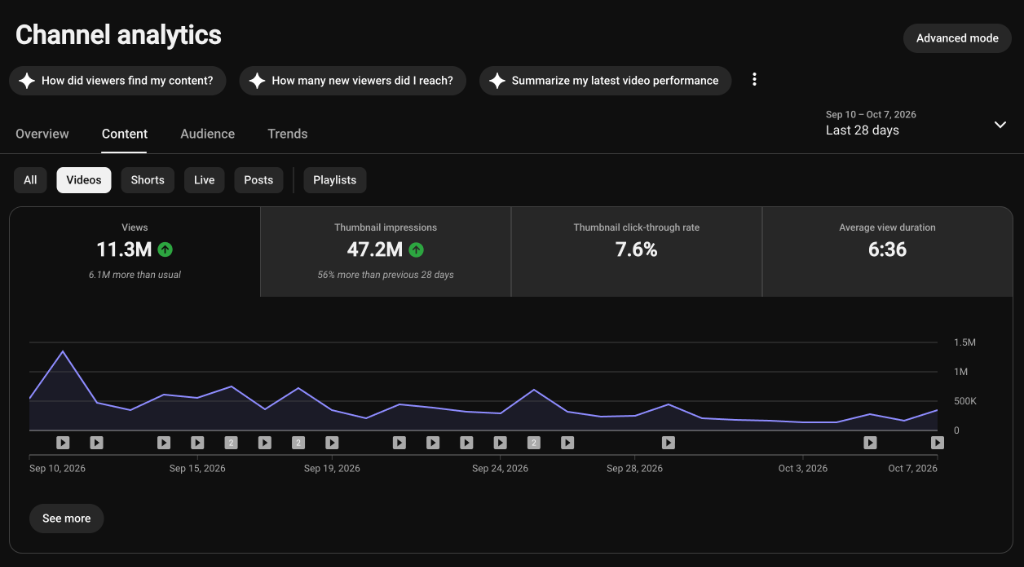Select the Posts filter chip
The height and width of the screenshot is (567, 1024).
pyautogui.click(x=259, y=180)
